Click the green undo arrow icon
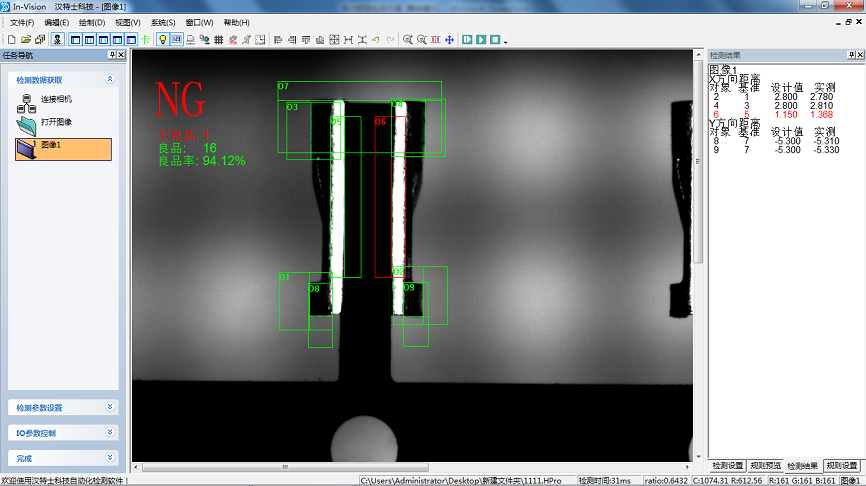The height and width of the screenshot is (486, 866). pos(376,40)
